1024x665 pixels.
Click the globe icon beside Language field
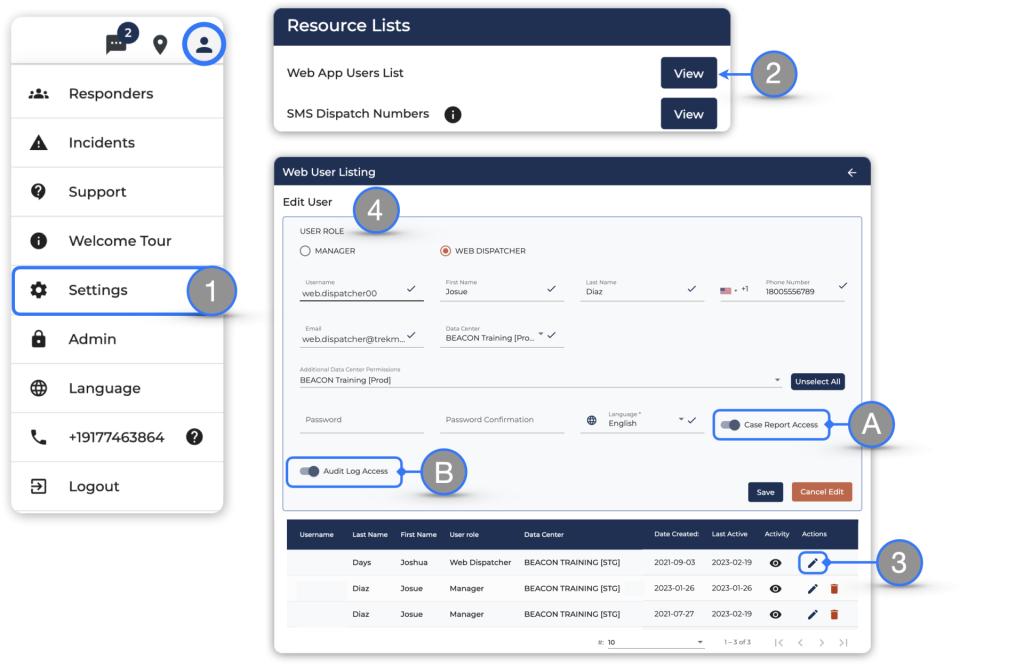[x=591, y=421]
